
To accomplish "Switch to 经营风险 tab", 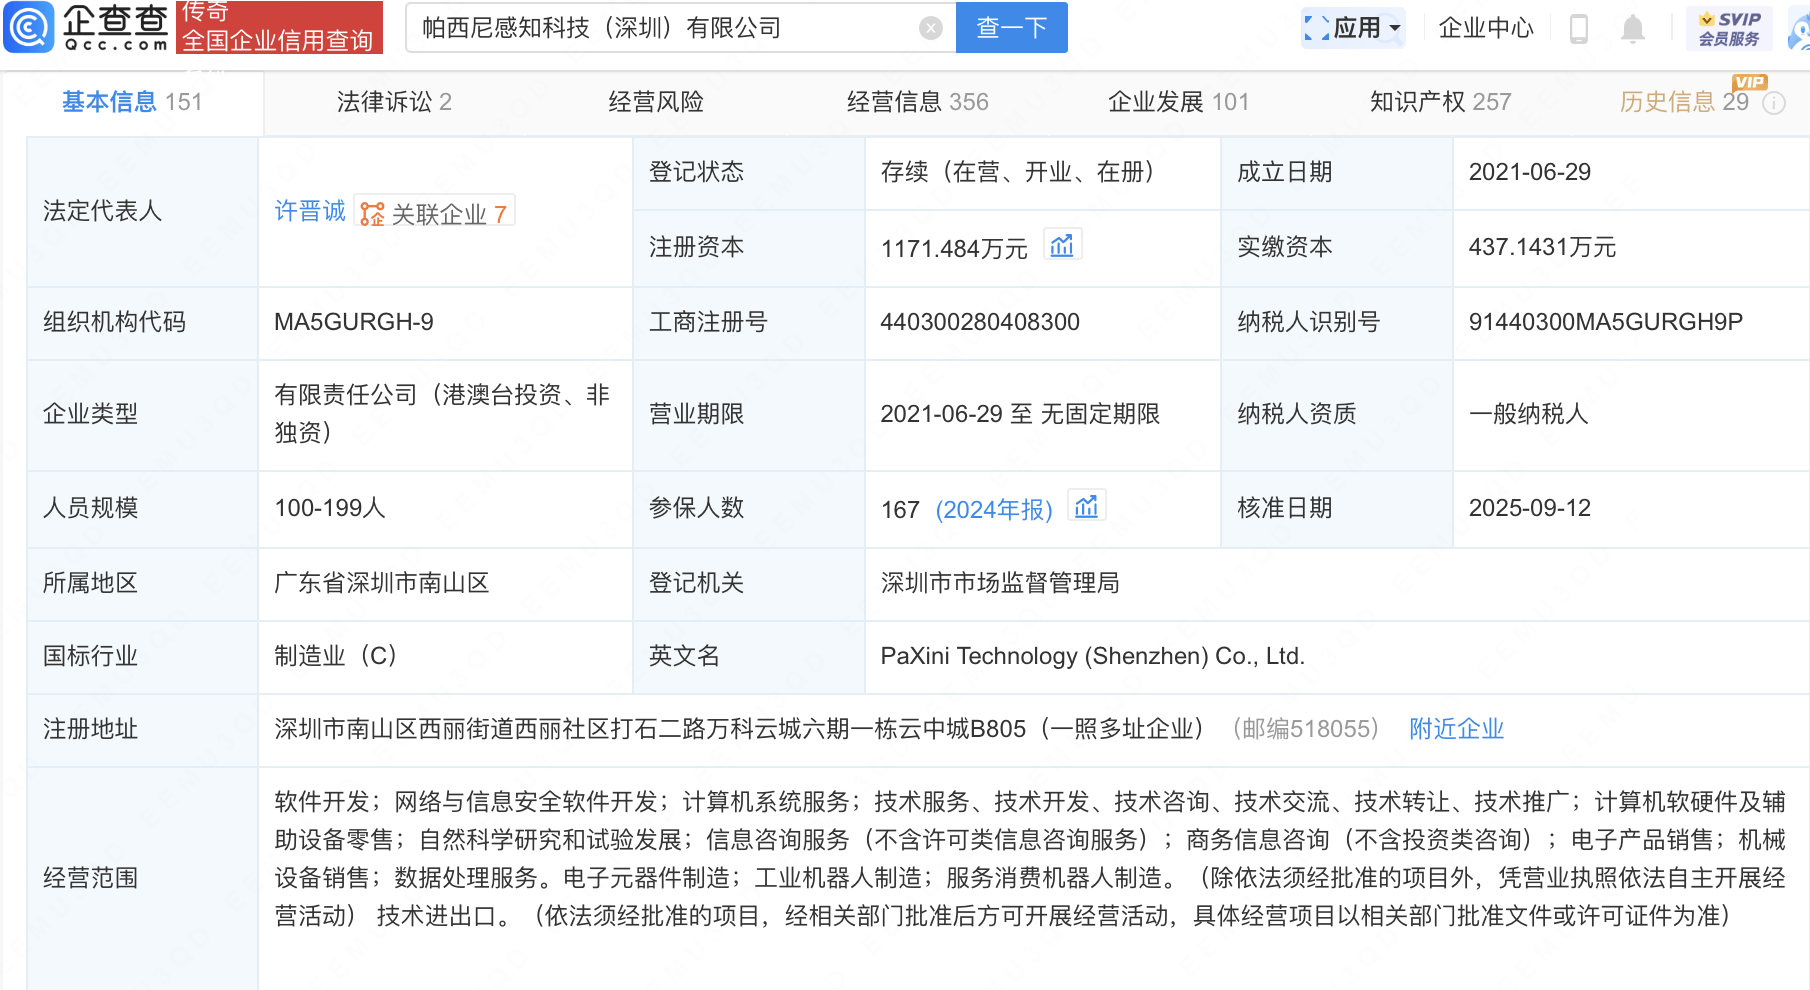I will tap(656, 102).
